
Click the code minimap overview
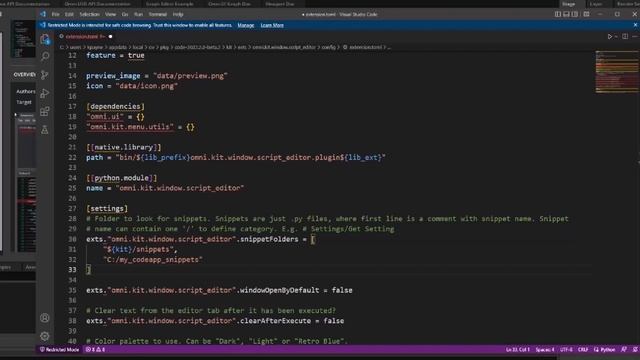pyautogui.click(x=617, y=72)
